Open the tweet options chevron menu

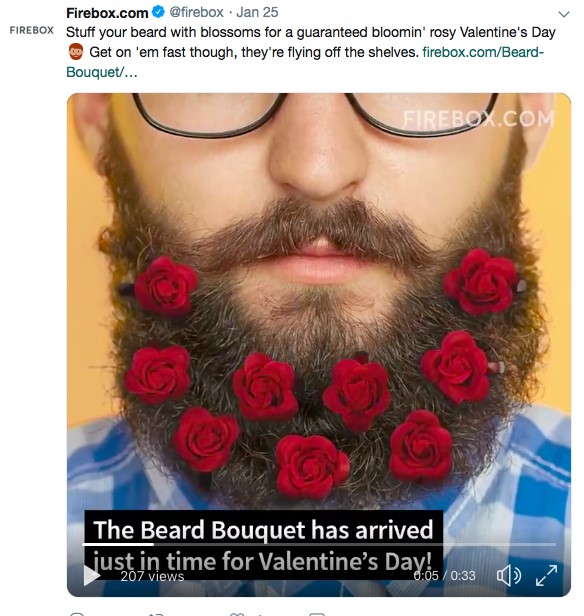point(564,14)
